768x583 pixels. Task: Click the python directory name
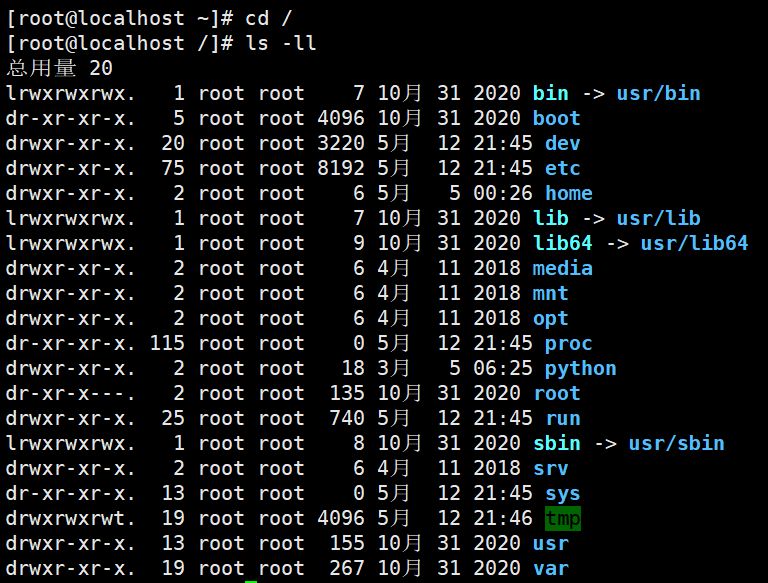pos(580,369)
